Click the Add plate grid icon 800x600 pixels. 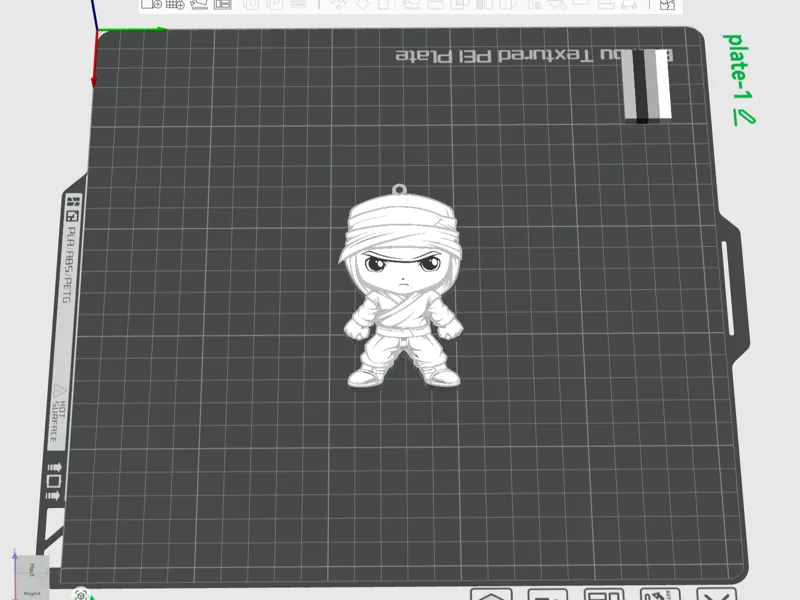175,4
